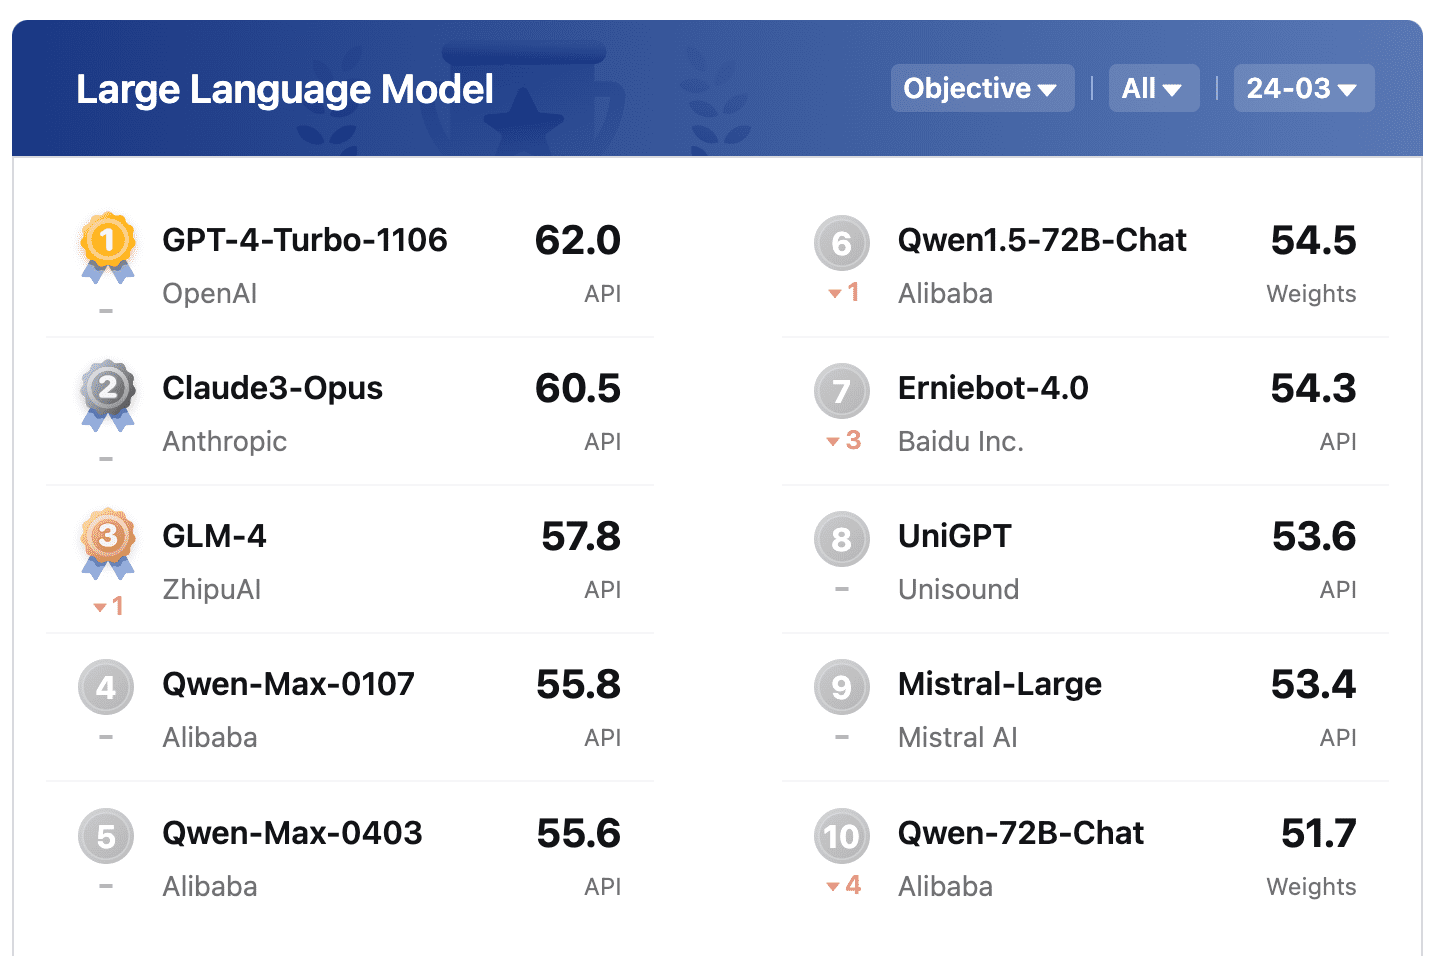Click the bronze rank 3 medal icon

107,543
